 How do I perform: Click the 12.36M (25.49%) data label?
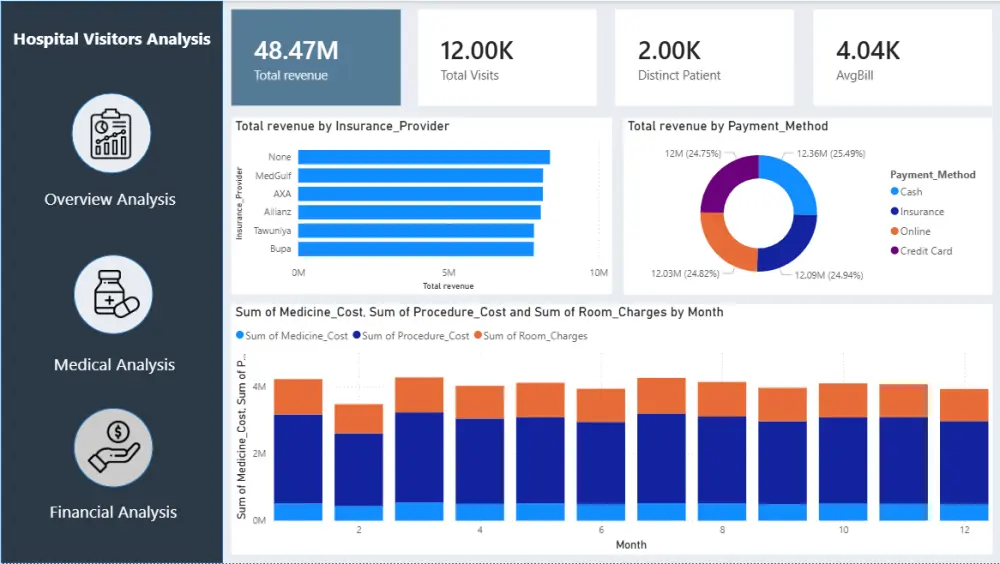click(831, 154)
